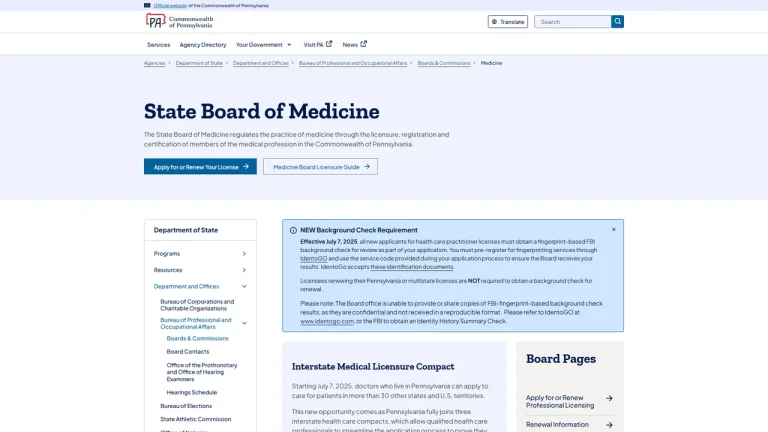
Task: Click the info icon in the alert
Action: [293, 230]
